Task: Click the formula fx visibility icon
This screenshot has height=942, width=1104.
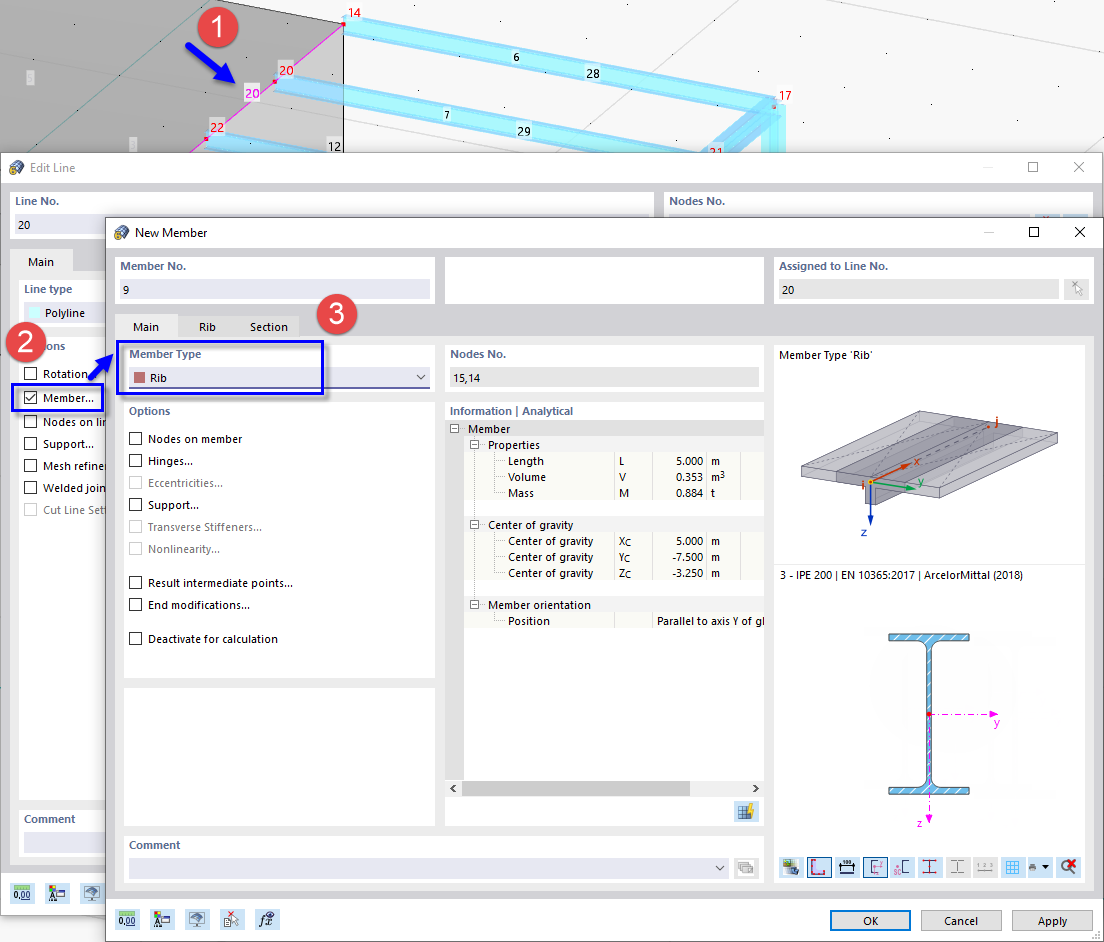Action: click(267, 919)
